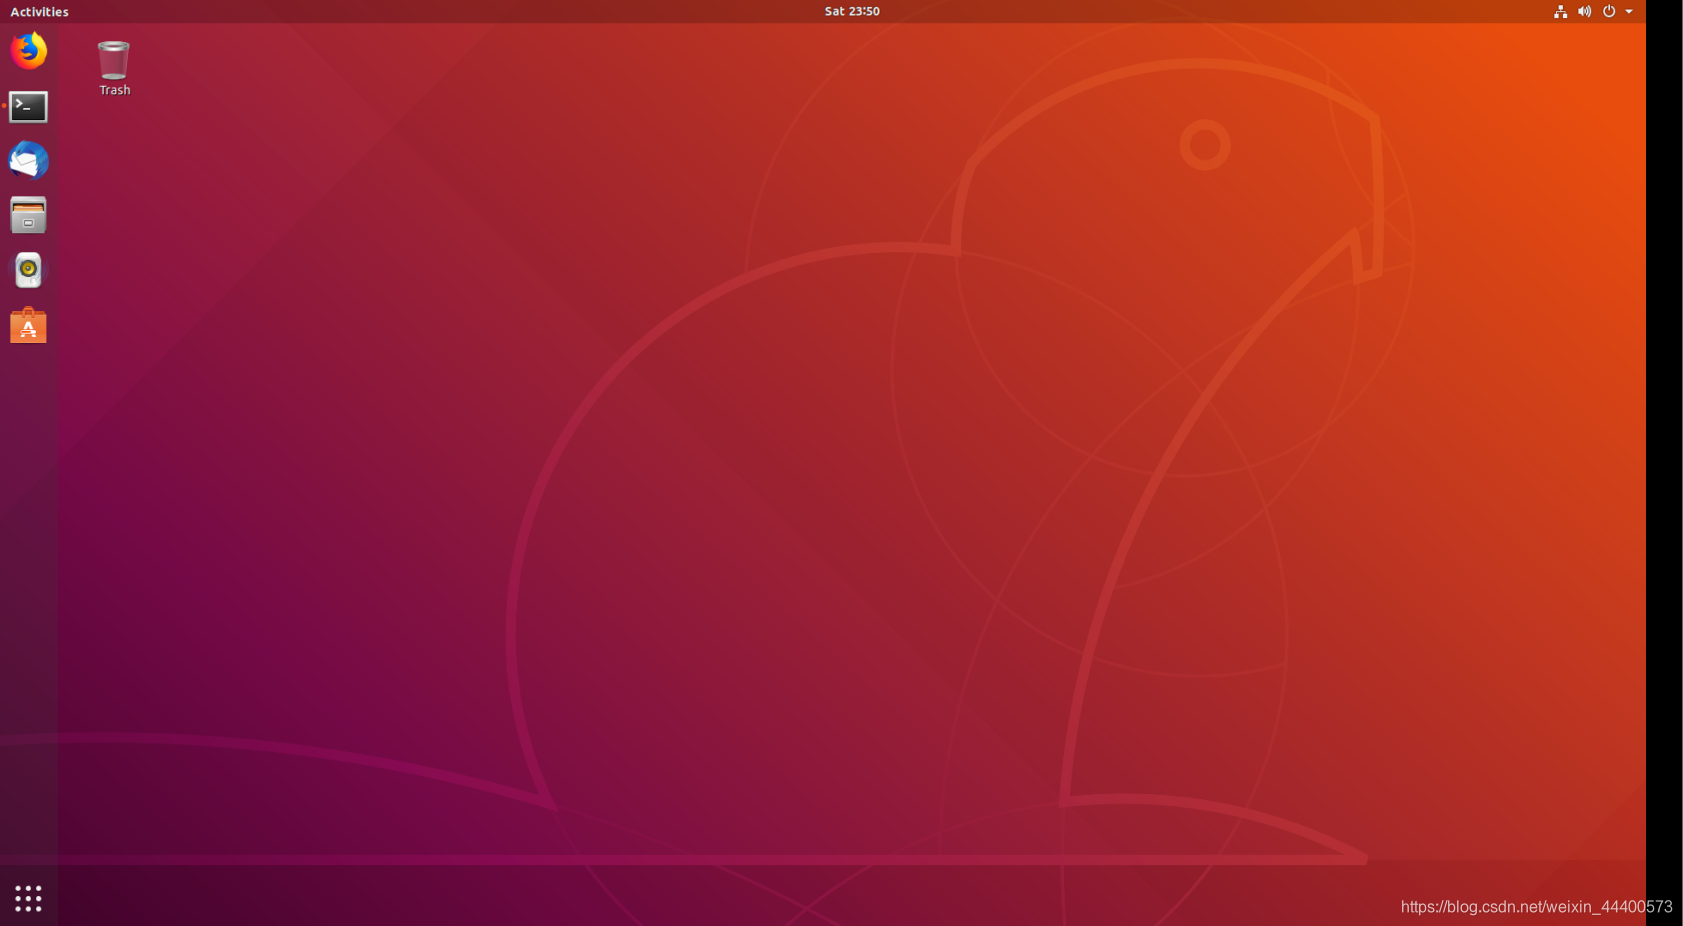The width and height of the screenshot is (1683, 926).
Task: Open the Activities overview
Action: click(x=39, y=12)
